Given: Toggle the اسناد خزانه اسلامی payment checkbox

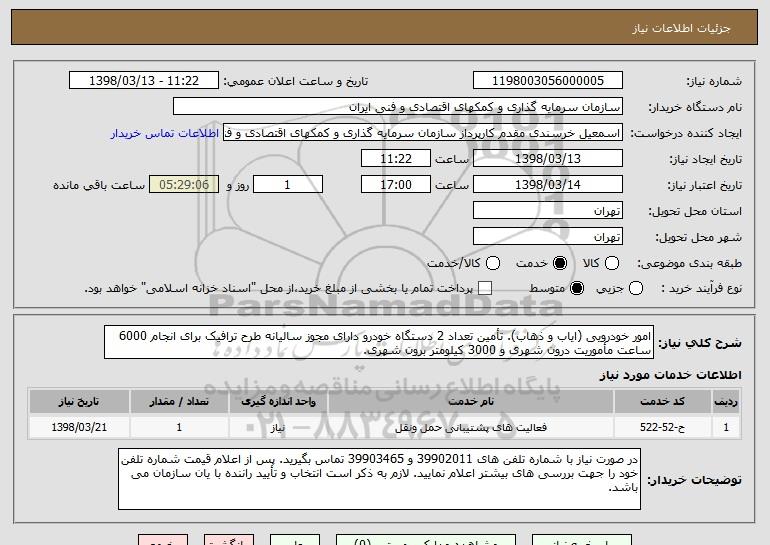Looking at the screenshot, I should point(485,289).
